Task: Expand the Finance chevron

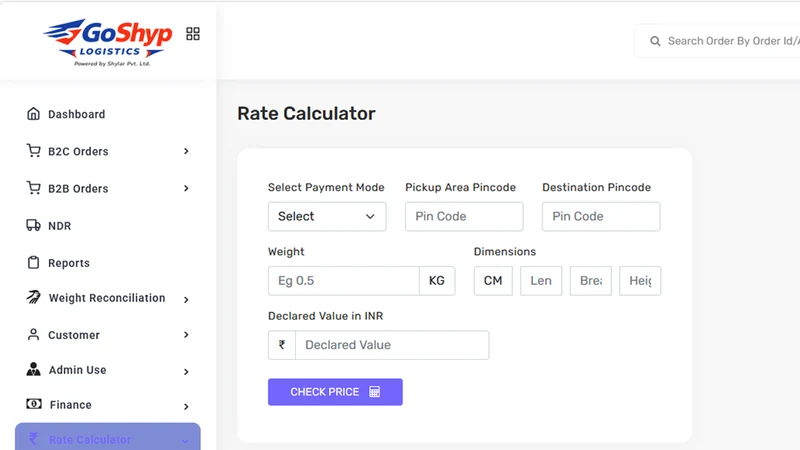Action: pyautogui.click(x=186, y=407)
